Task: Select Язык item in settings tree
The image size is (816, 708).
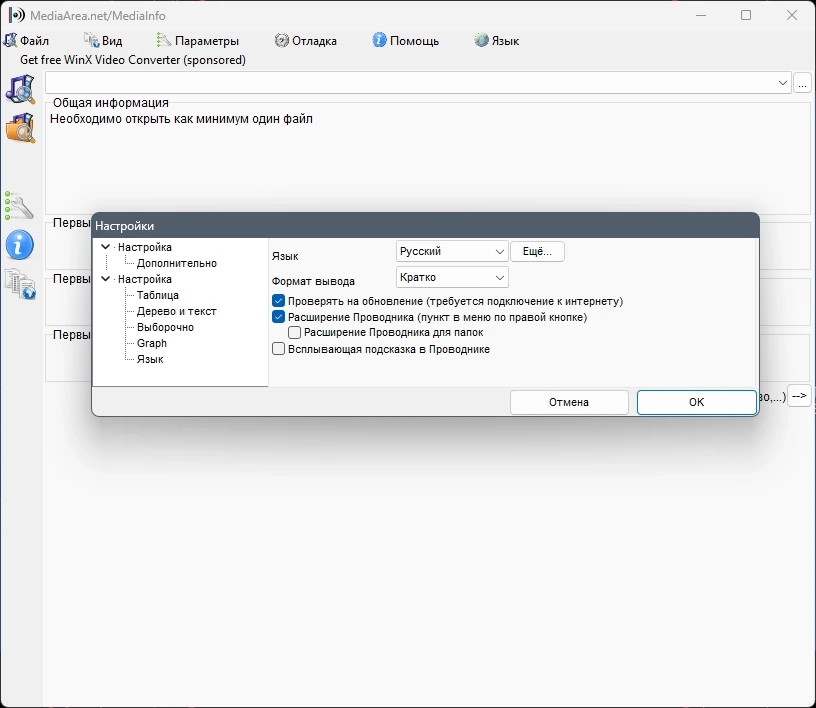Action: [x=150, y=360]
